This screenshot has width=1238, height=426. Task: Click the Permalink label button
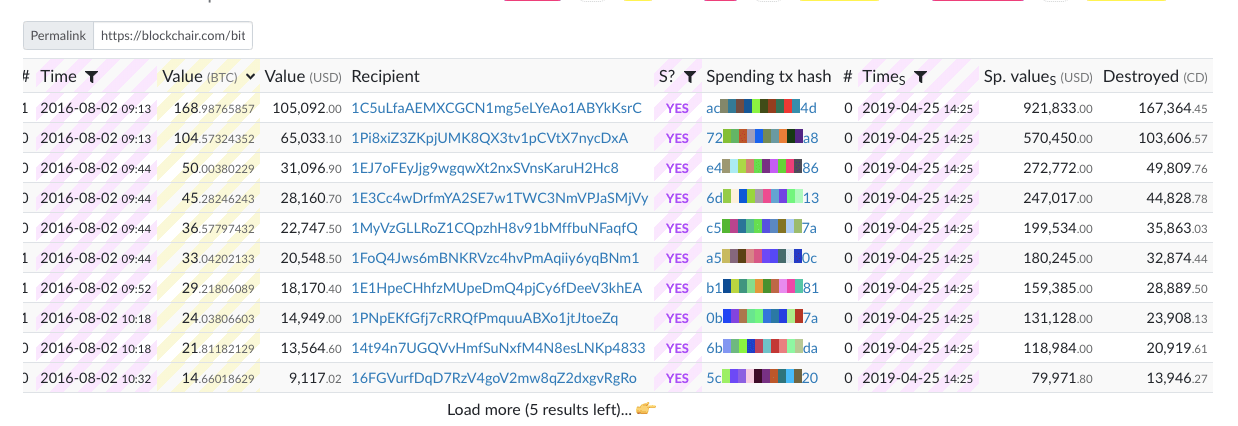[x=59, y=36]
